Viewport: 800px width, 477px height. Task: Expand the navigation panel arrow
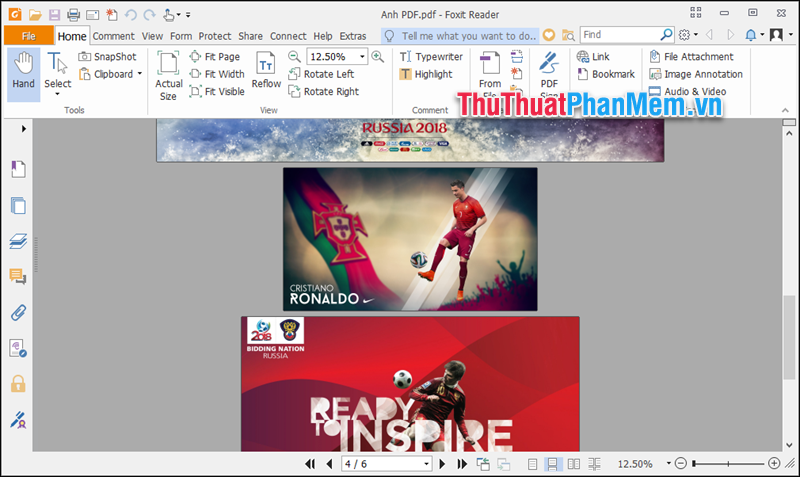(23, 129)
